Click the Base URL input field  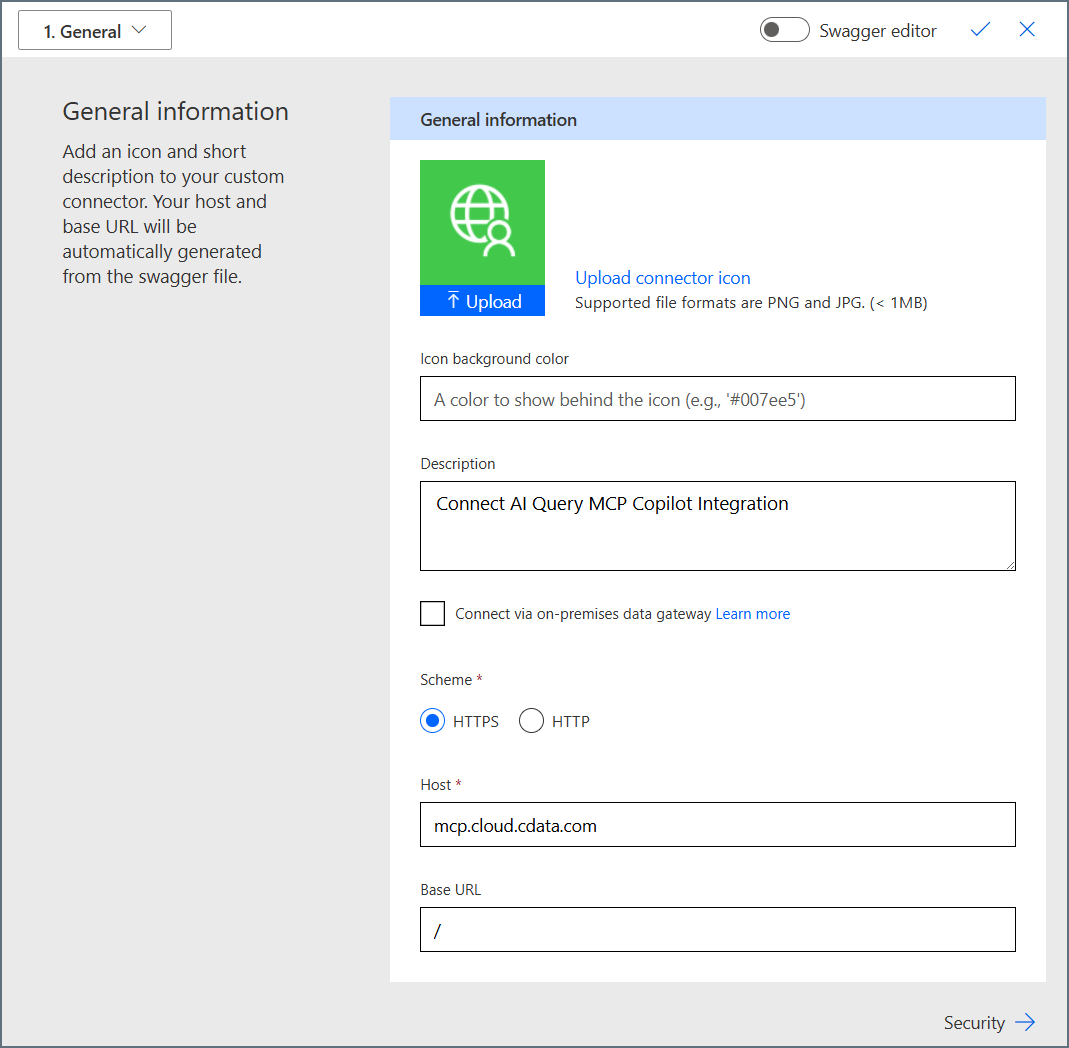point(717,929)
